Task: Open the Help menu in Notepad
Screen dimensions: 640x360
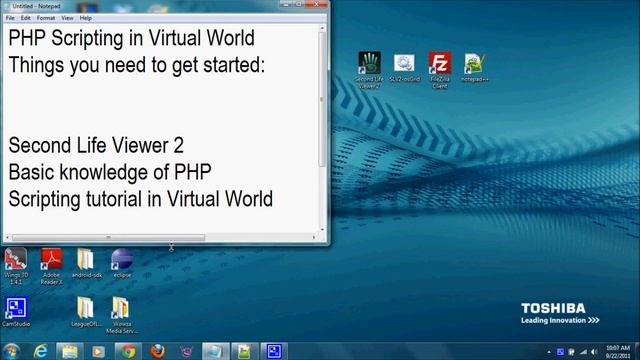Action: point(85,18)
